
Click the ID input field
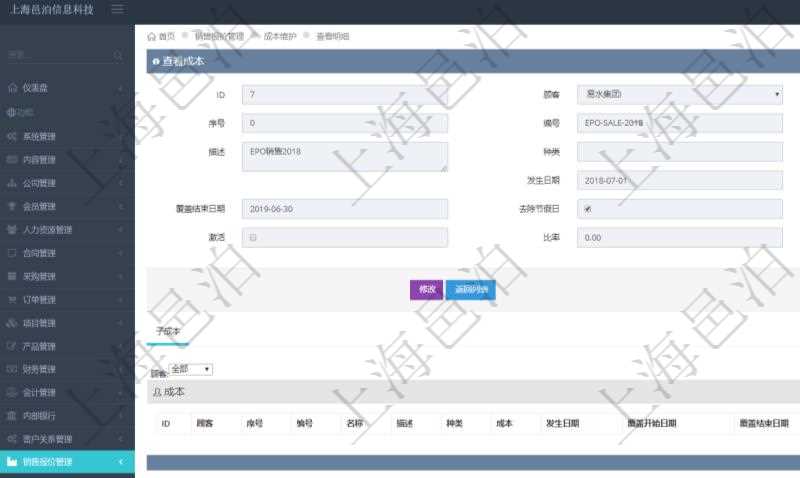click(x=345, y=94)
